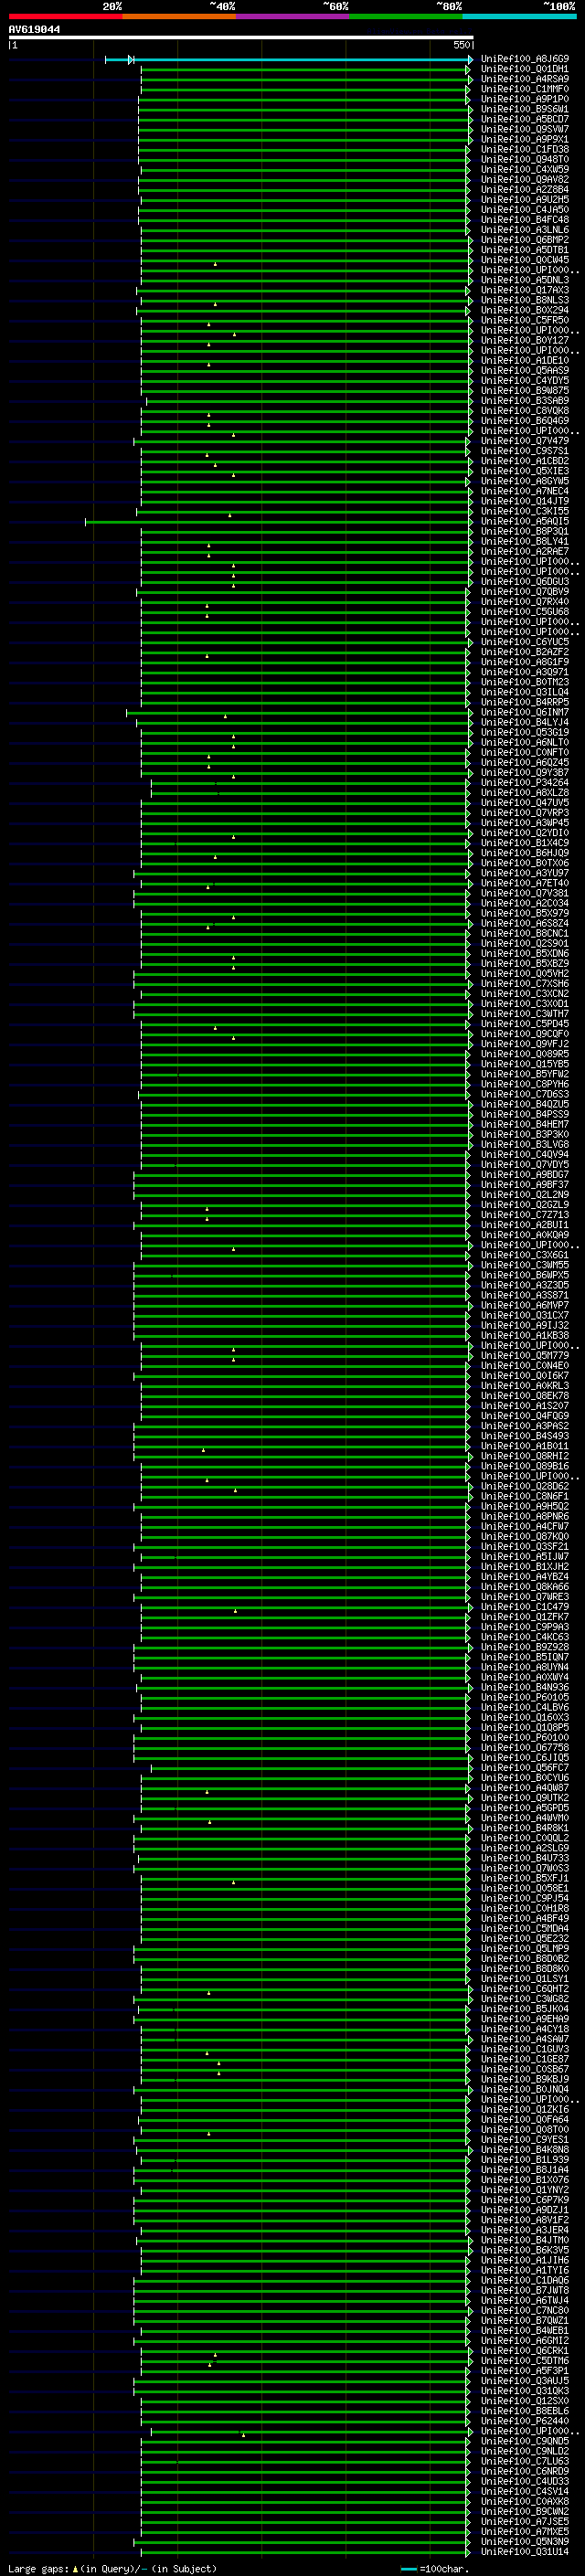Viewport: 585px width, 2576px height.
Task: Click the UniRef100_B6HJQ9 hit label
Action: click(525, 853)
